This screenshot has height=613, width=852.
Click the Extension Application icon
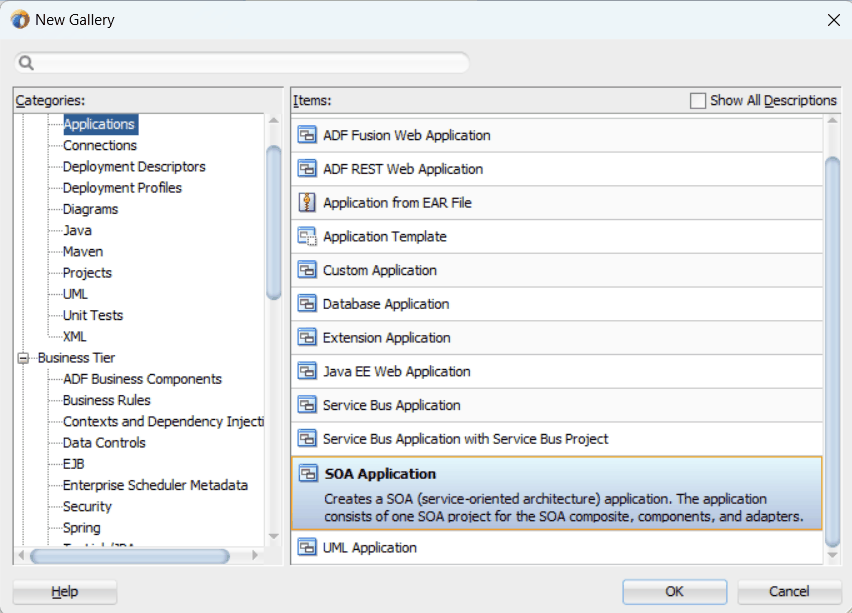(x=307, y=337)
